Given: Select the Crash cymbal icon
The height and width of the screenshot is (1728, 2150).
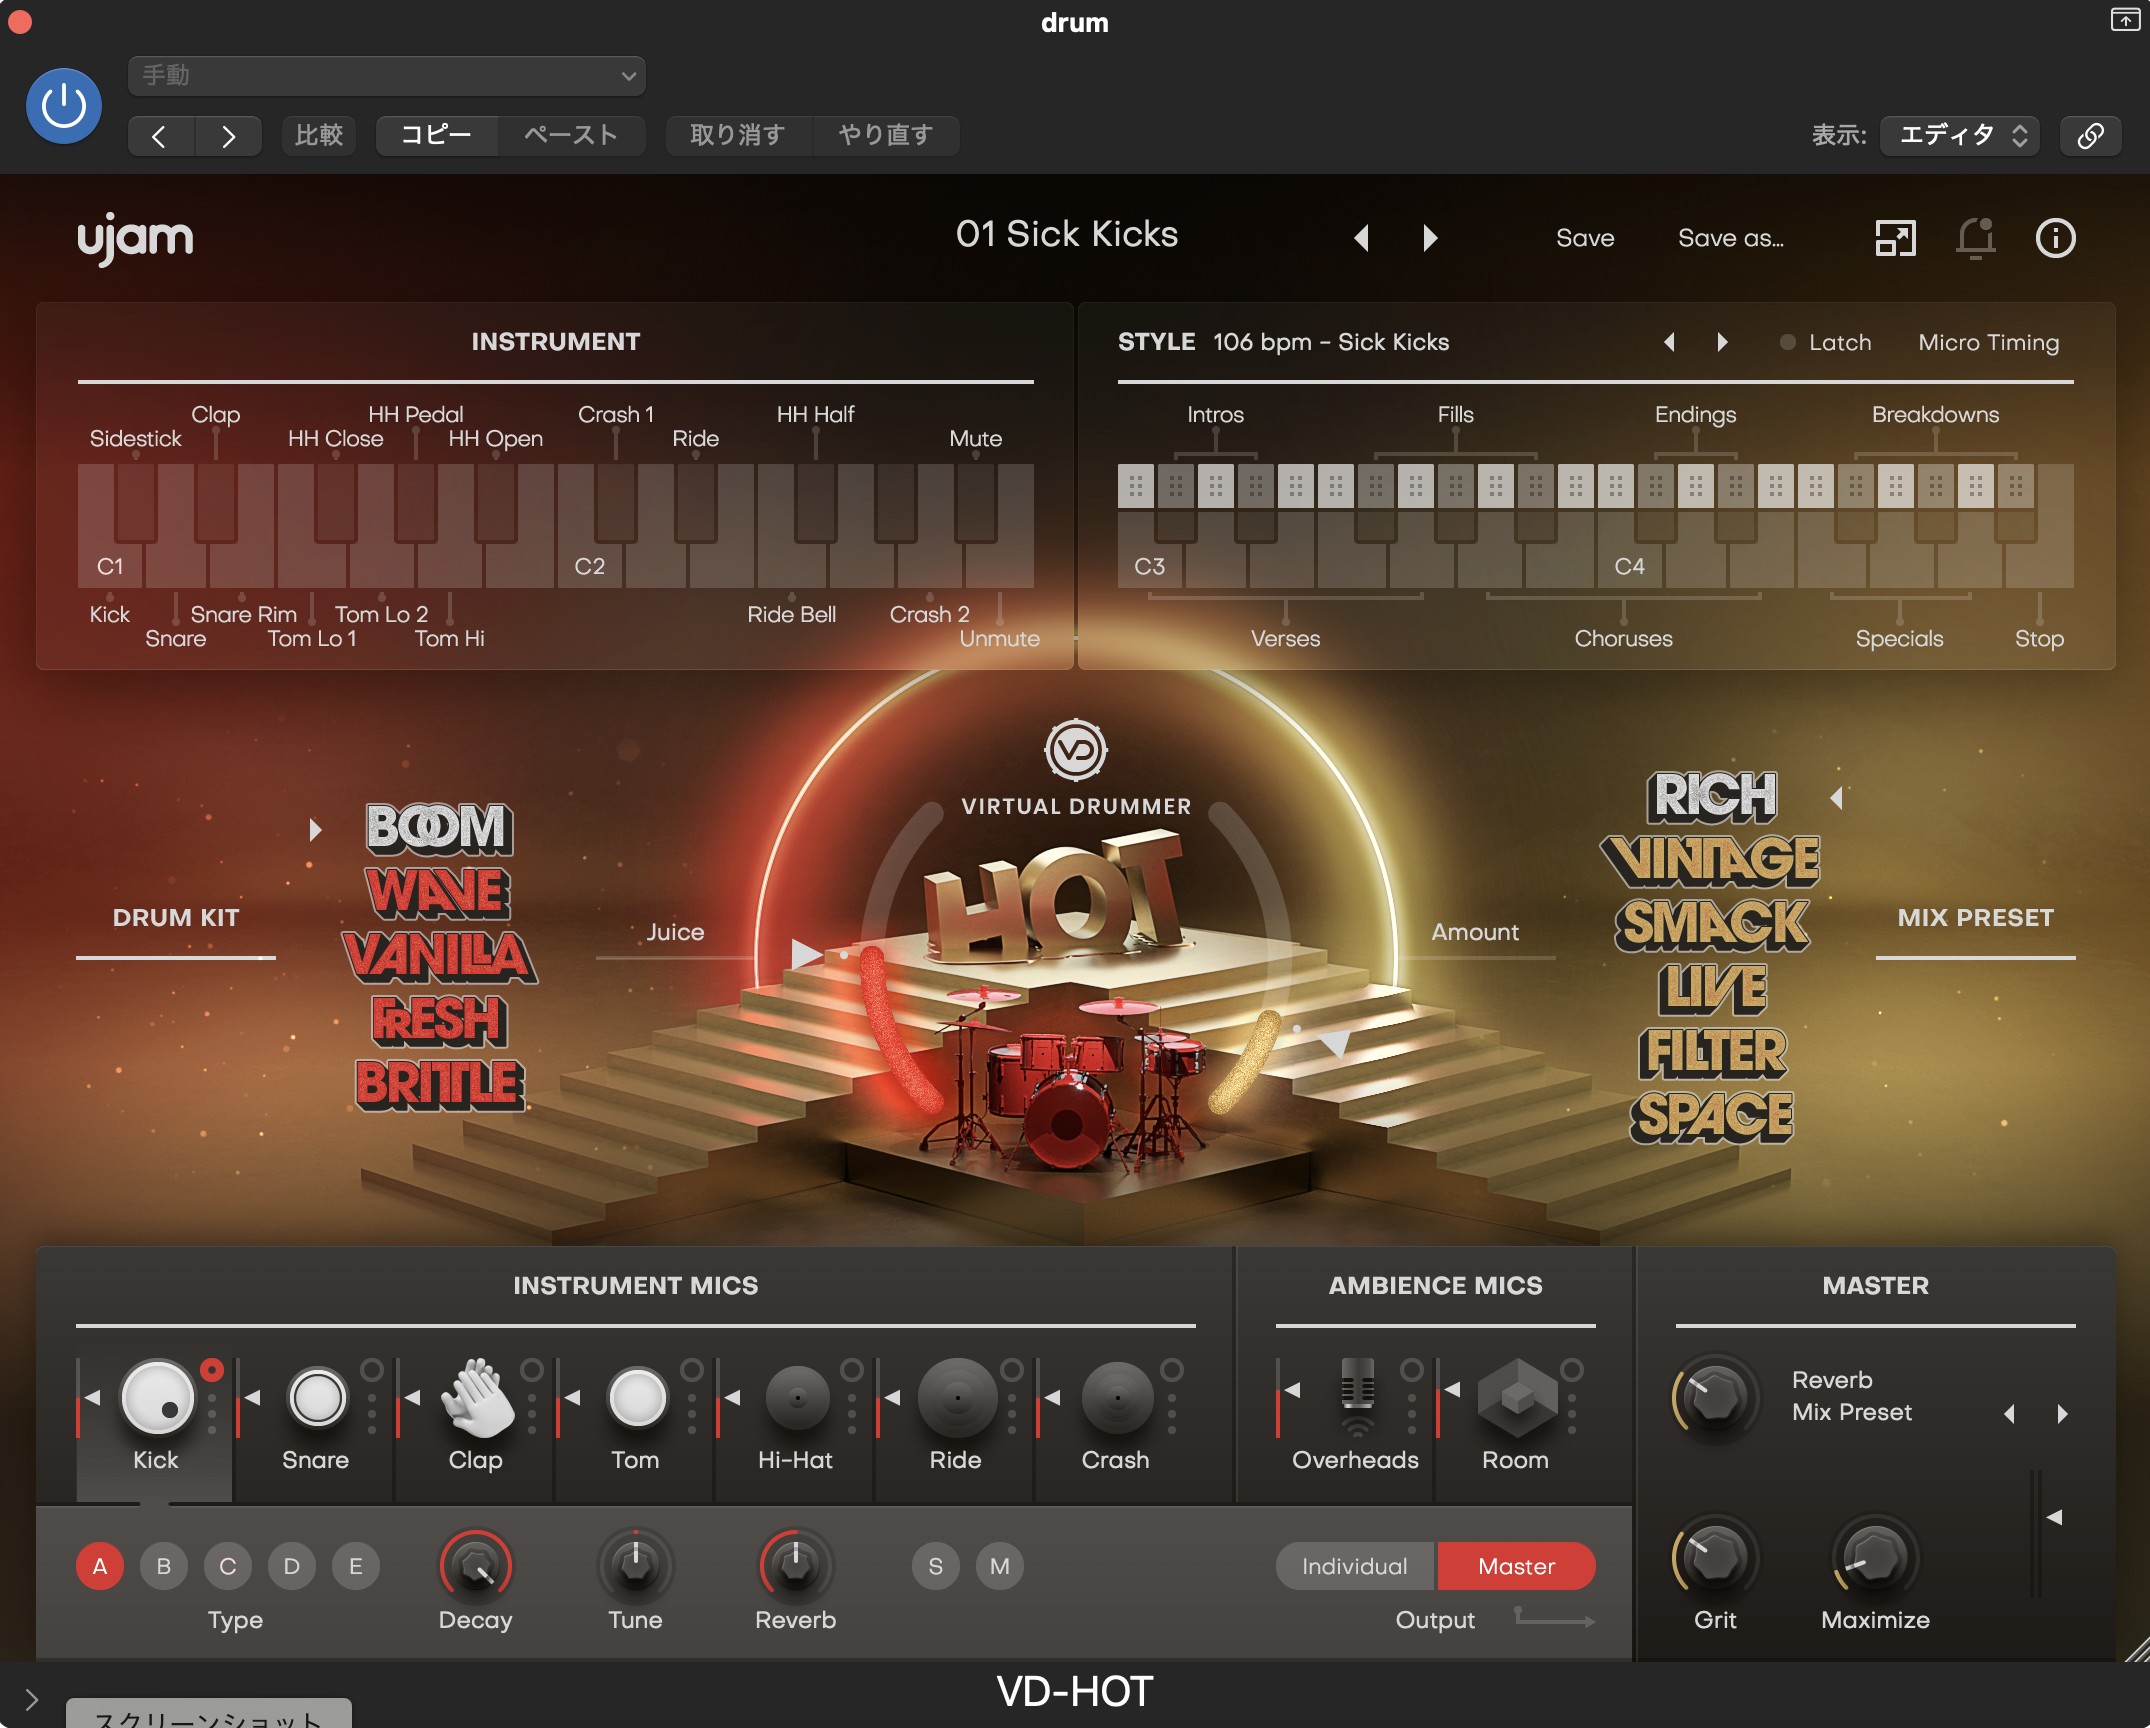Looking at the screenshot, I should click(1117, 1397).
